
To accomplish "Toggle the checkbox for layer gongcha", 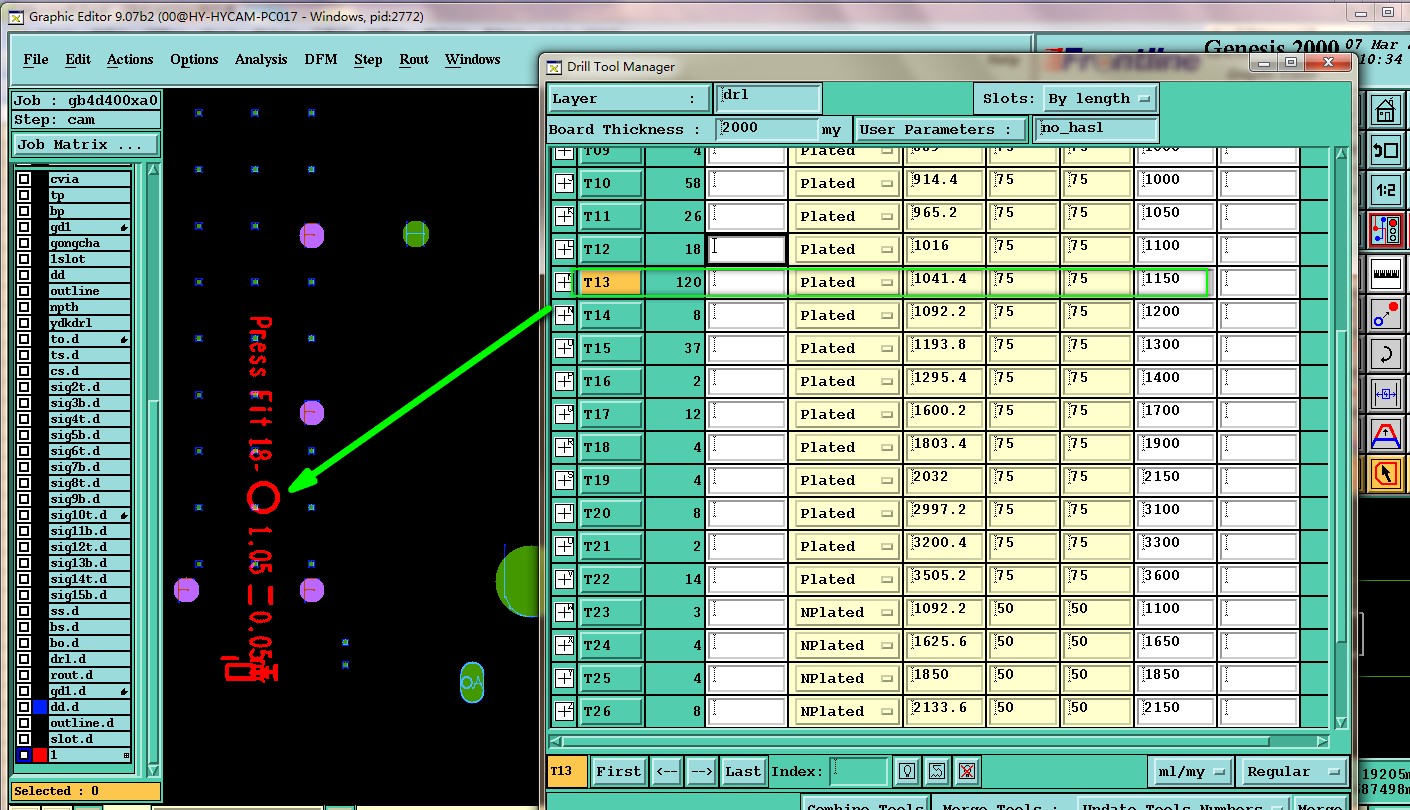I will [23, 244].
